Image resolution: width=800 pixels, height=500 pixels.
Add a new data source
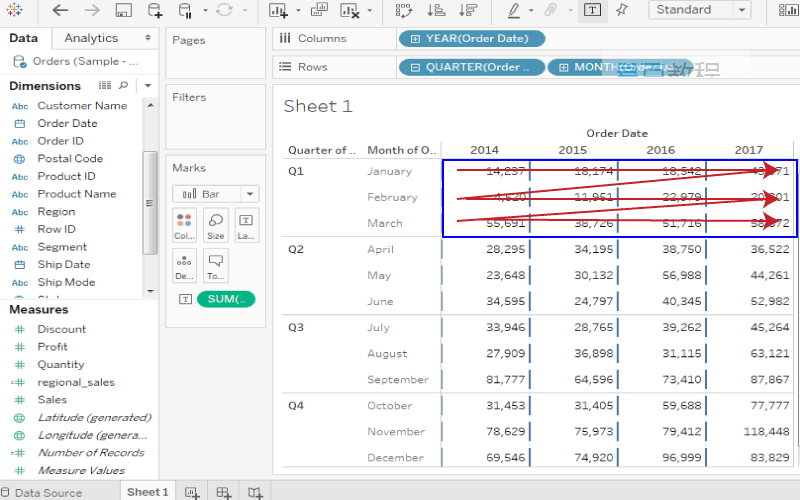point(155,10)
